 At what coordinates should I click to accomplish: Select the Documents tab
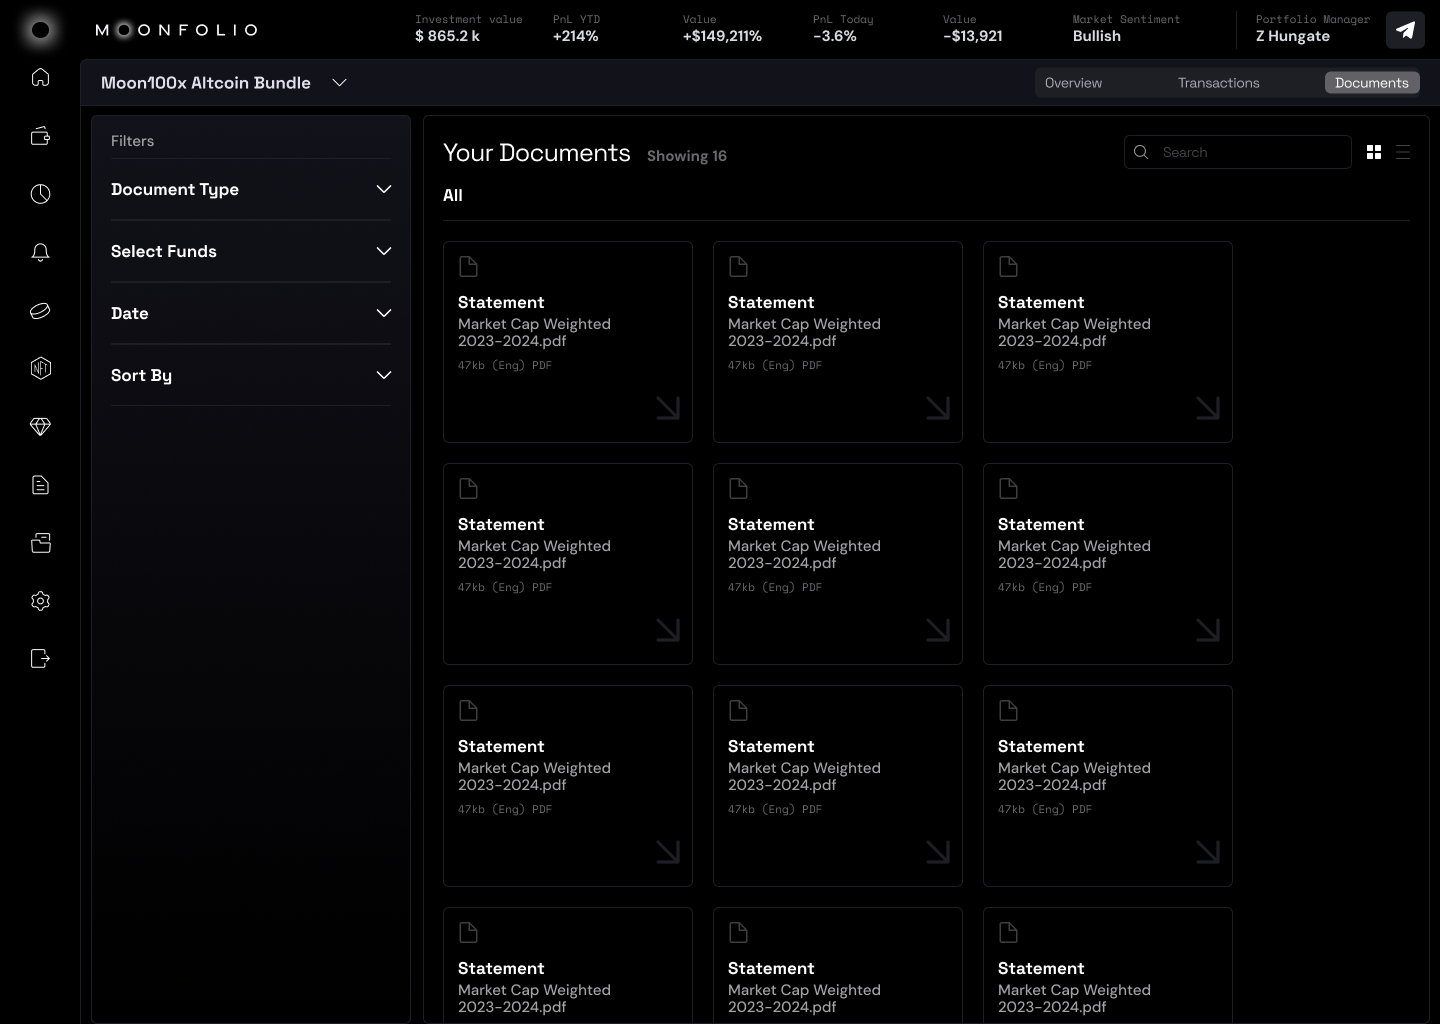click(x=1372, y=83)
